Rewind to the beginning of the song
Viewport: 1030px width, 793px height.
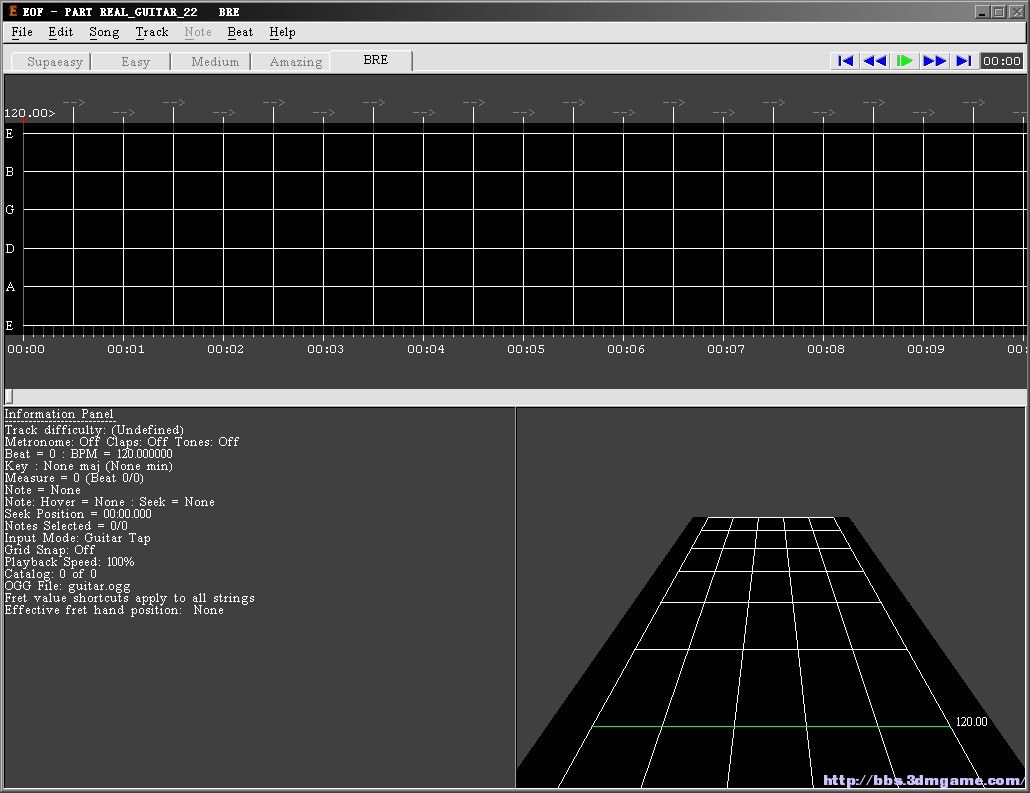845,61
